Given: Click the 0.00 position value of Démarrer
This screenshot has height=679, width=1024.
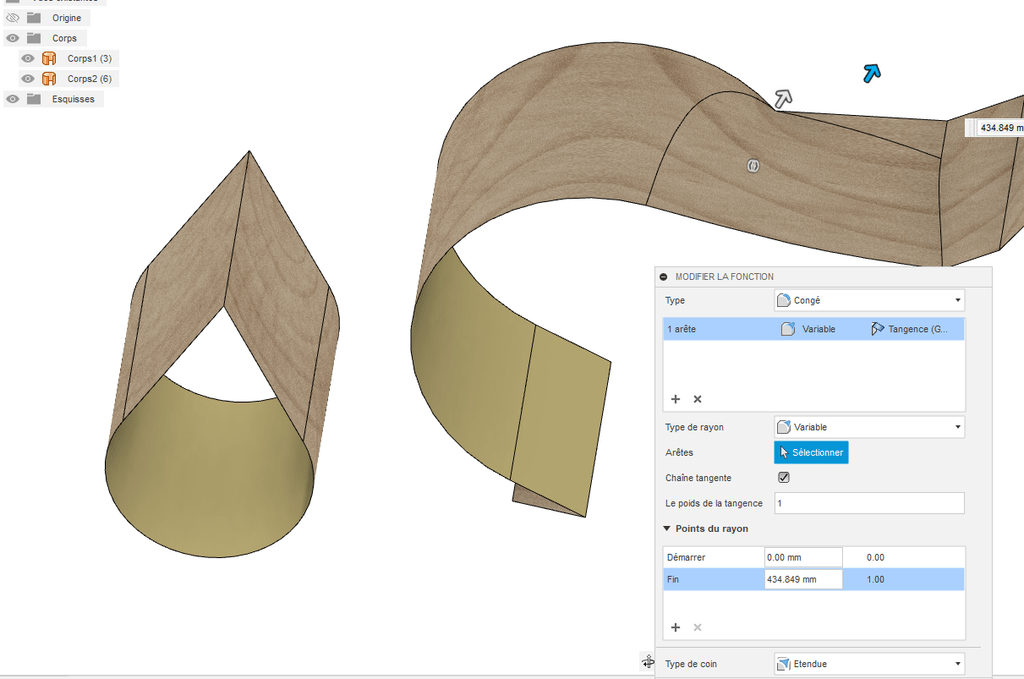Looking at the screenshot, I should tap(876, 558).
